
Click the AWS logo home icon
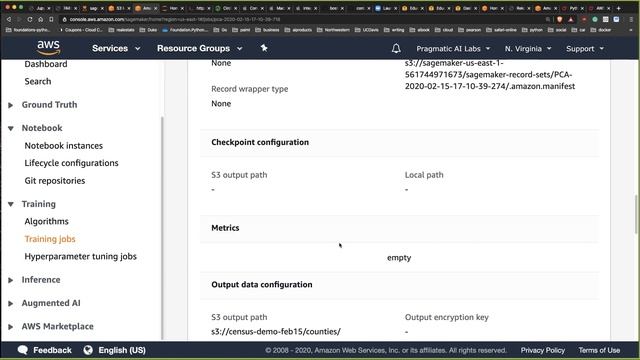coord(49,48)
